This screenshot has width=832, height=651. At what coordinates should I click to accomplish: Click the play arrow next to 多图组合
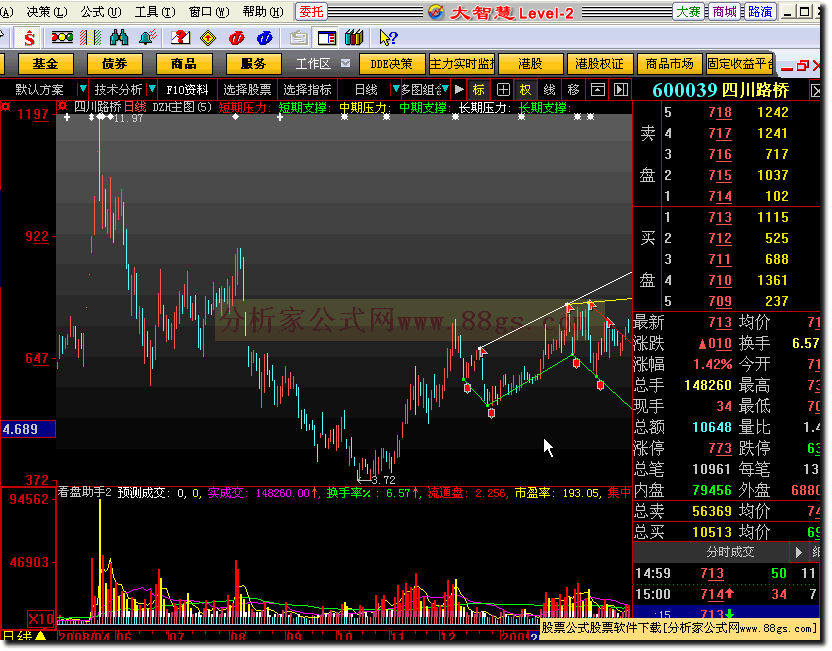tap(460, 90)
